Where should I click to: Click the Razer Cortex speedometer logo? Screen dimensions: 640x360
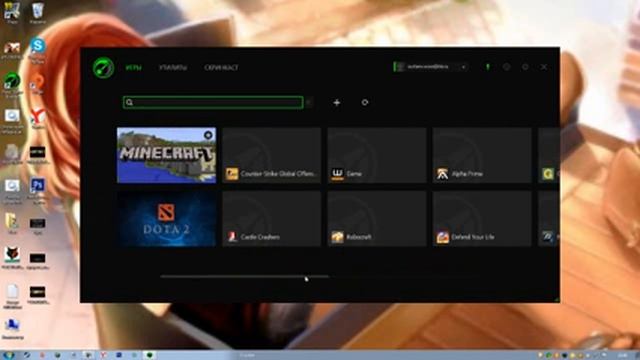[103, 67]
